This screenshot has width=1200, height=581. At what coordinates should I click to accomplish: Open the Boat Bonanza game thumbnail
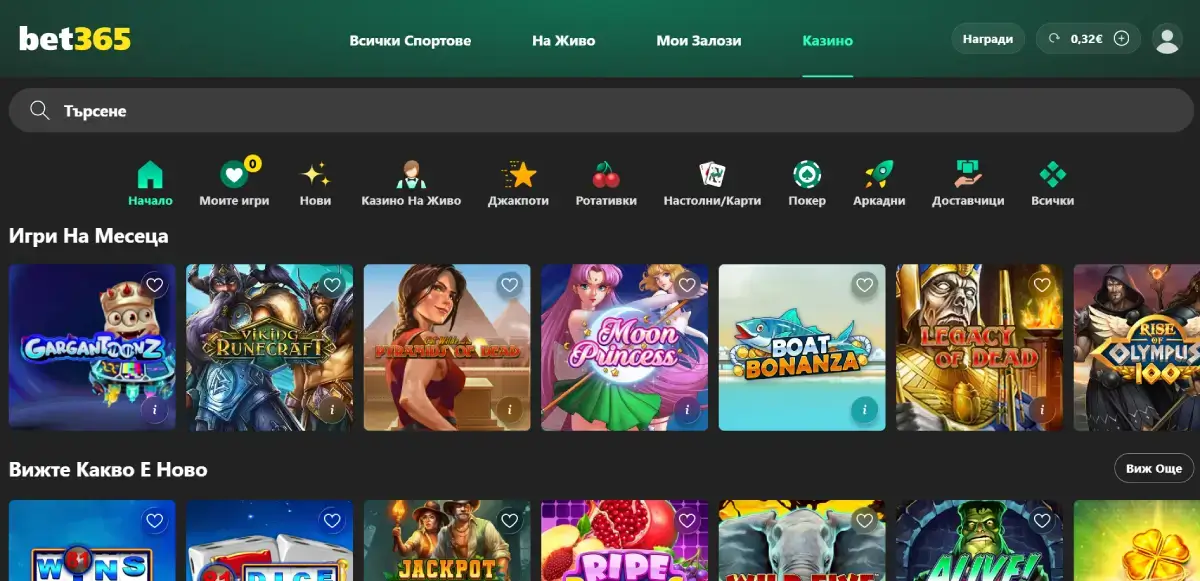802,347
